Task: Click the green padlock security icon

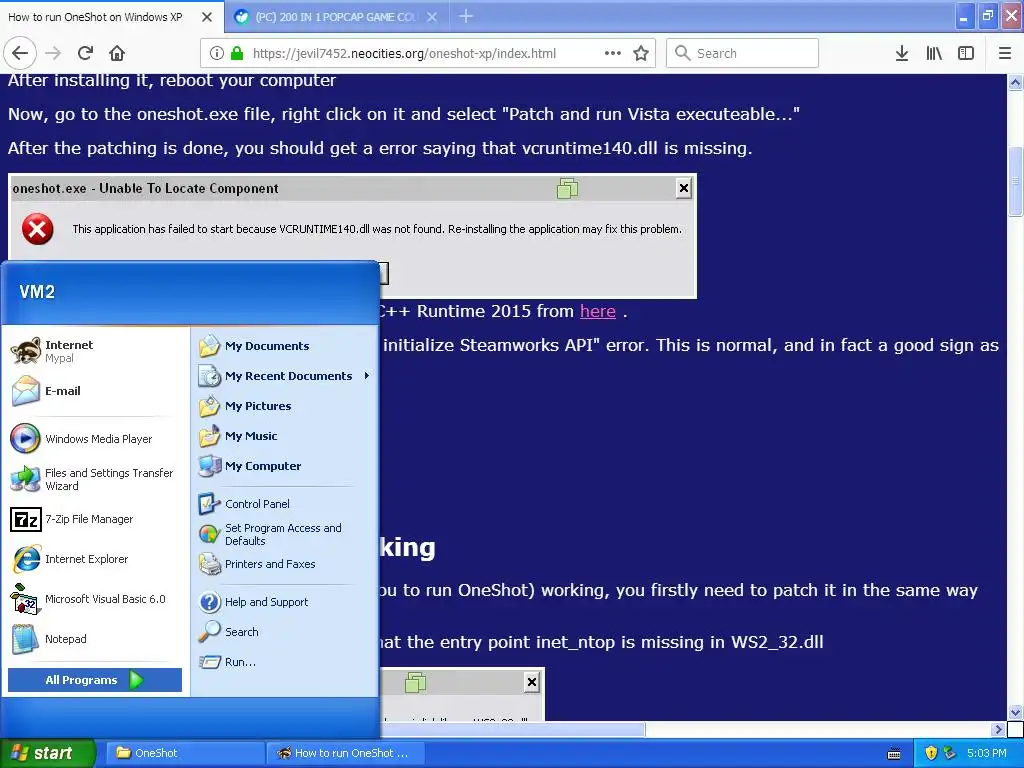Action: (x=237, y=53)
